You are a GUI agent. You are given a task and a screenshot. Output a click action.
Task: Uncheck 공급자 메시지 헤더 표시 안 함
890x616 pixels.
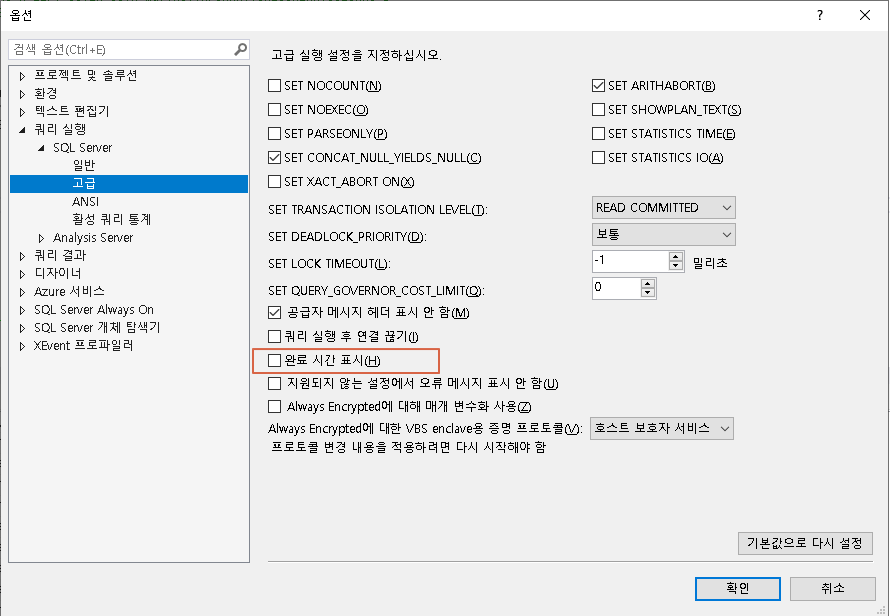[274, 312]
